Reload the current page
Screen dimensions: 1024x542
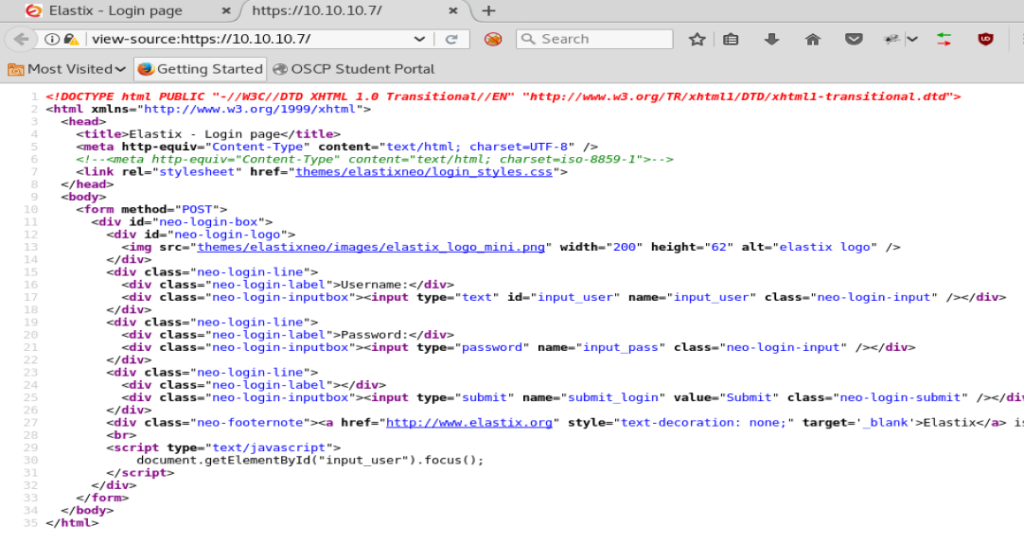tap(451, 39)
